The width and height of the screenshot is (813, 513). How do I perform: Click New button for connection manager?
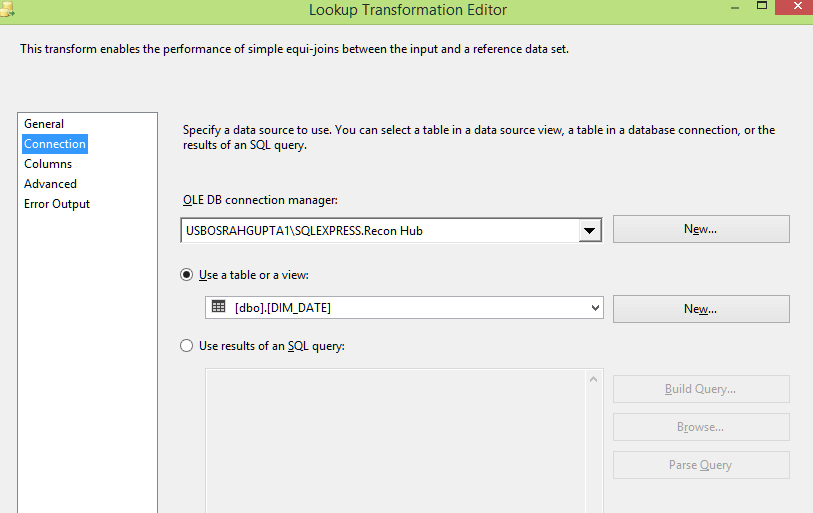[701, 229]
